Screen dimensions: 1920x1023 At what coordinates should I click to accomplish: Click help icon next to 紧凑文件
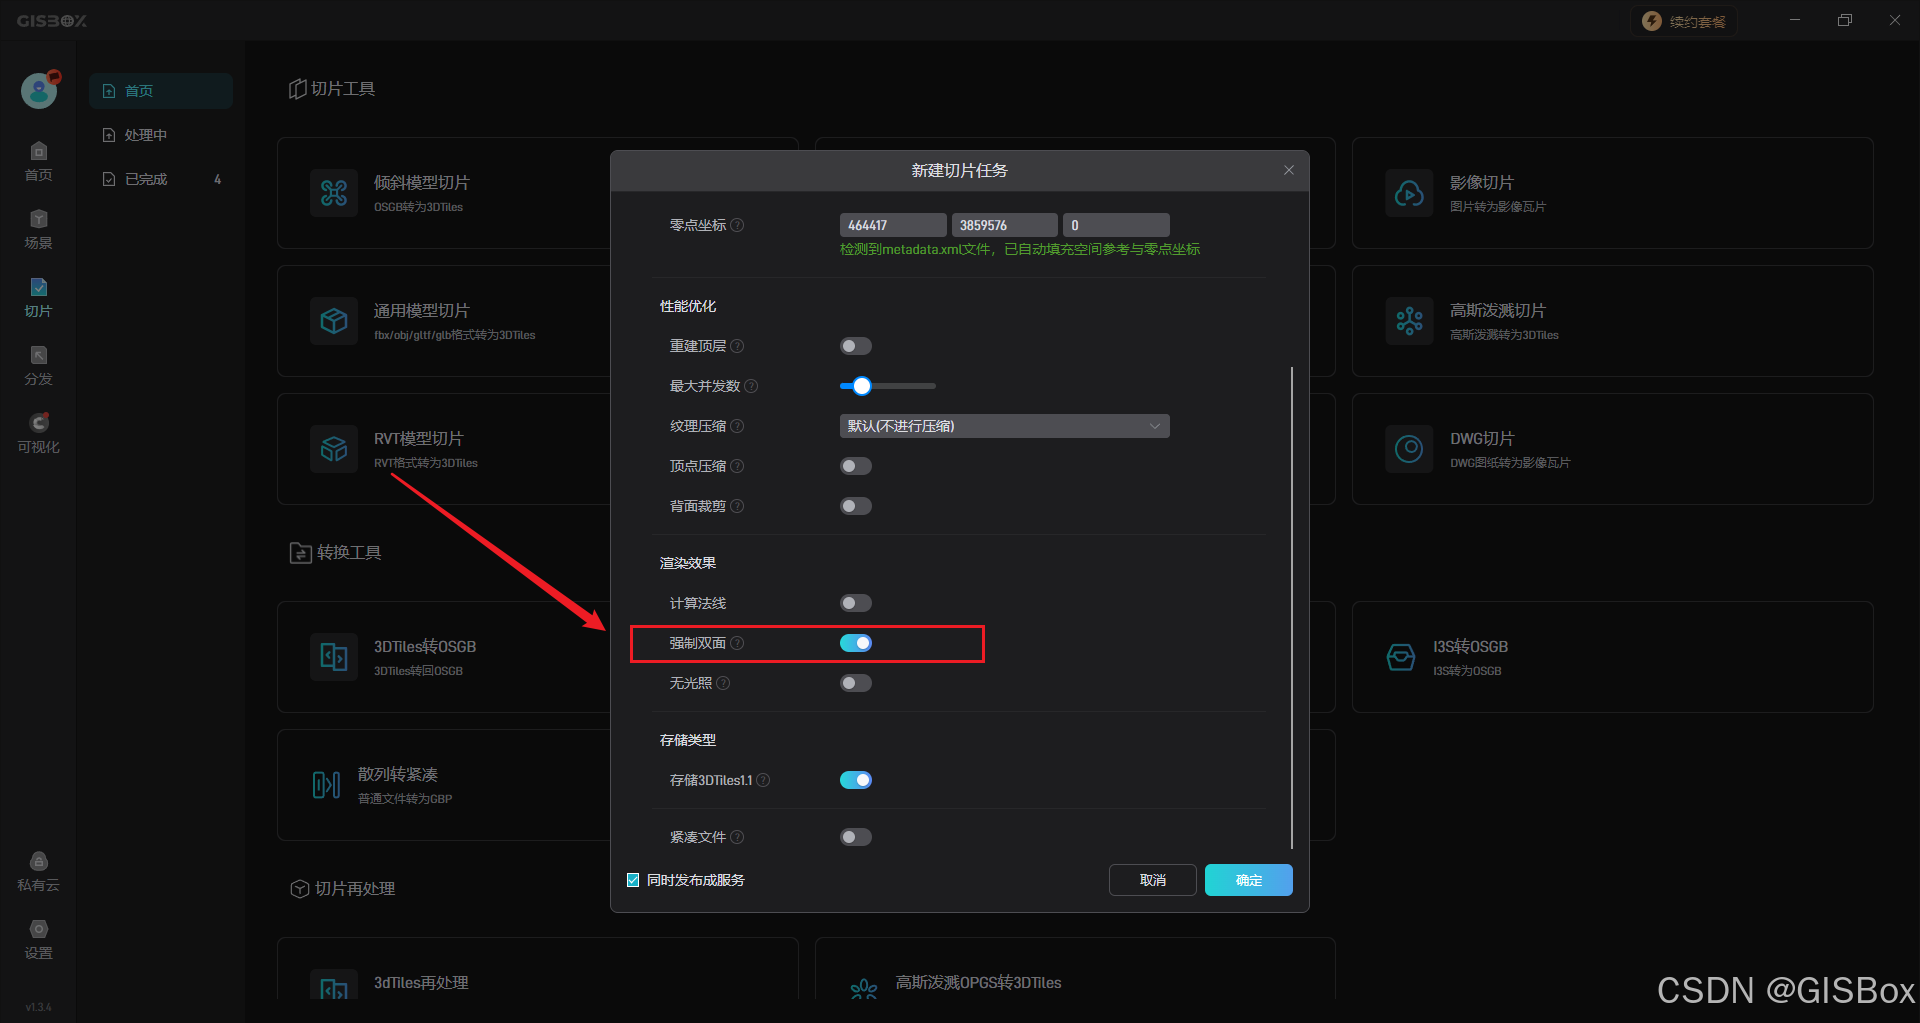tap(737, 837)
